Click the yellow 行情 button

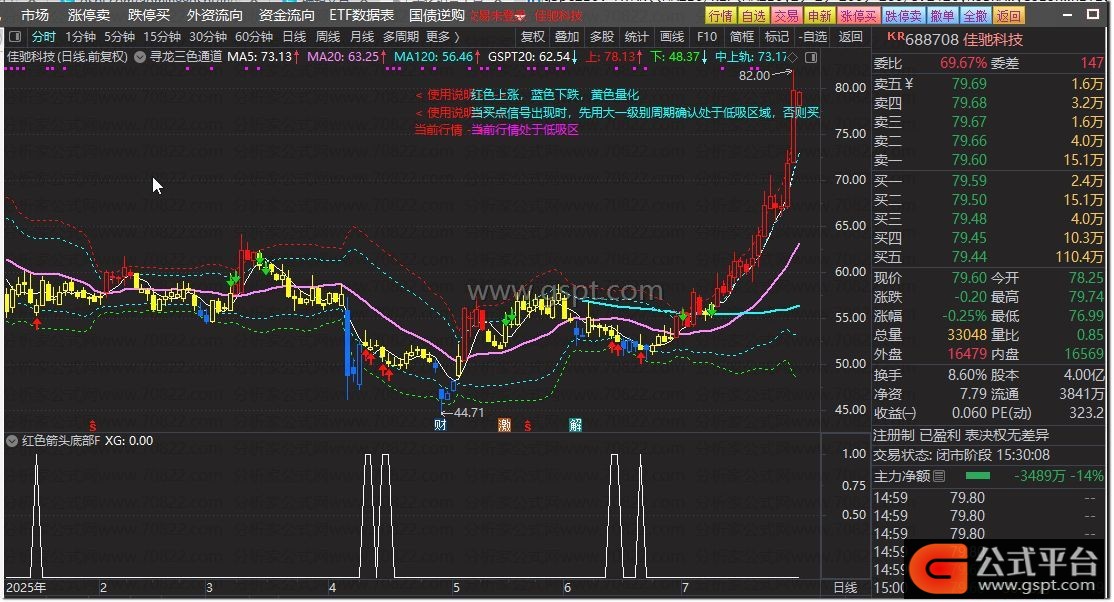[x=719, y=15]
